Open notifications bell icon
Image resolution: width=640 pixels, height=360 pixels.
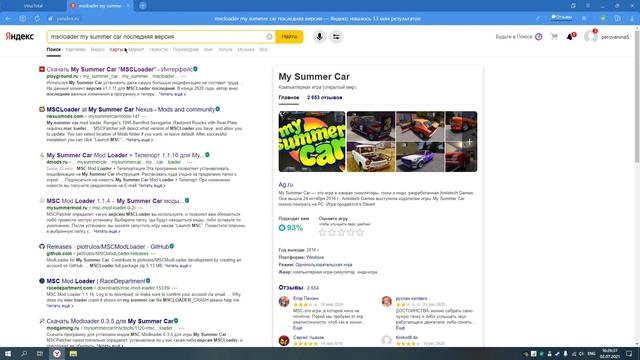point(570,37)
